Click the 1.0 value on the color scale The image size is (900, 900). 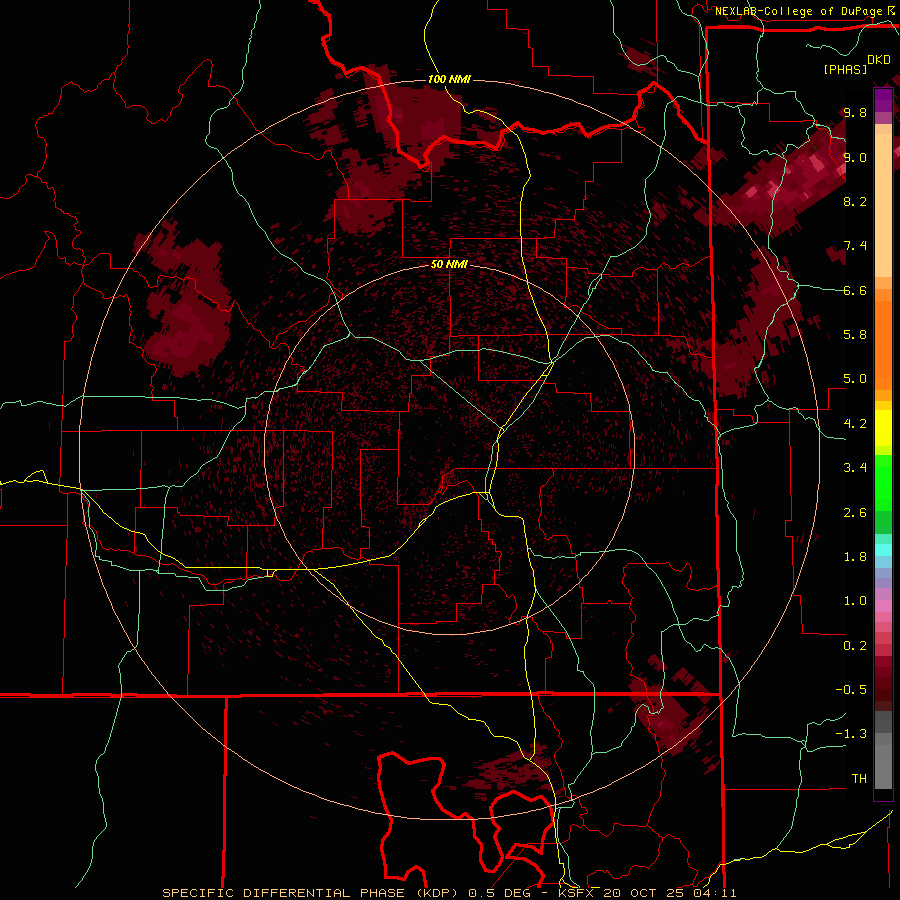855,601
